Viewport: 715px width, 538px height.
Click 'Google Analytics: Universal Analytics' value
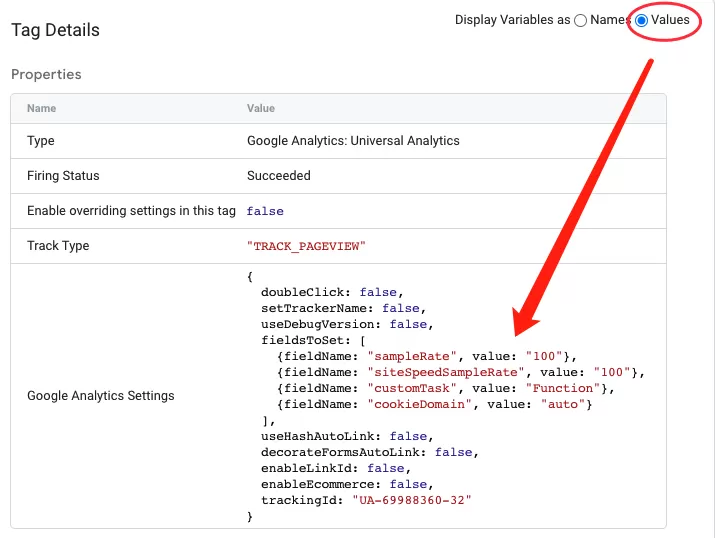pos(353,141)
